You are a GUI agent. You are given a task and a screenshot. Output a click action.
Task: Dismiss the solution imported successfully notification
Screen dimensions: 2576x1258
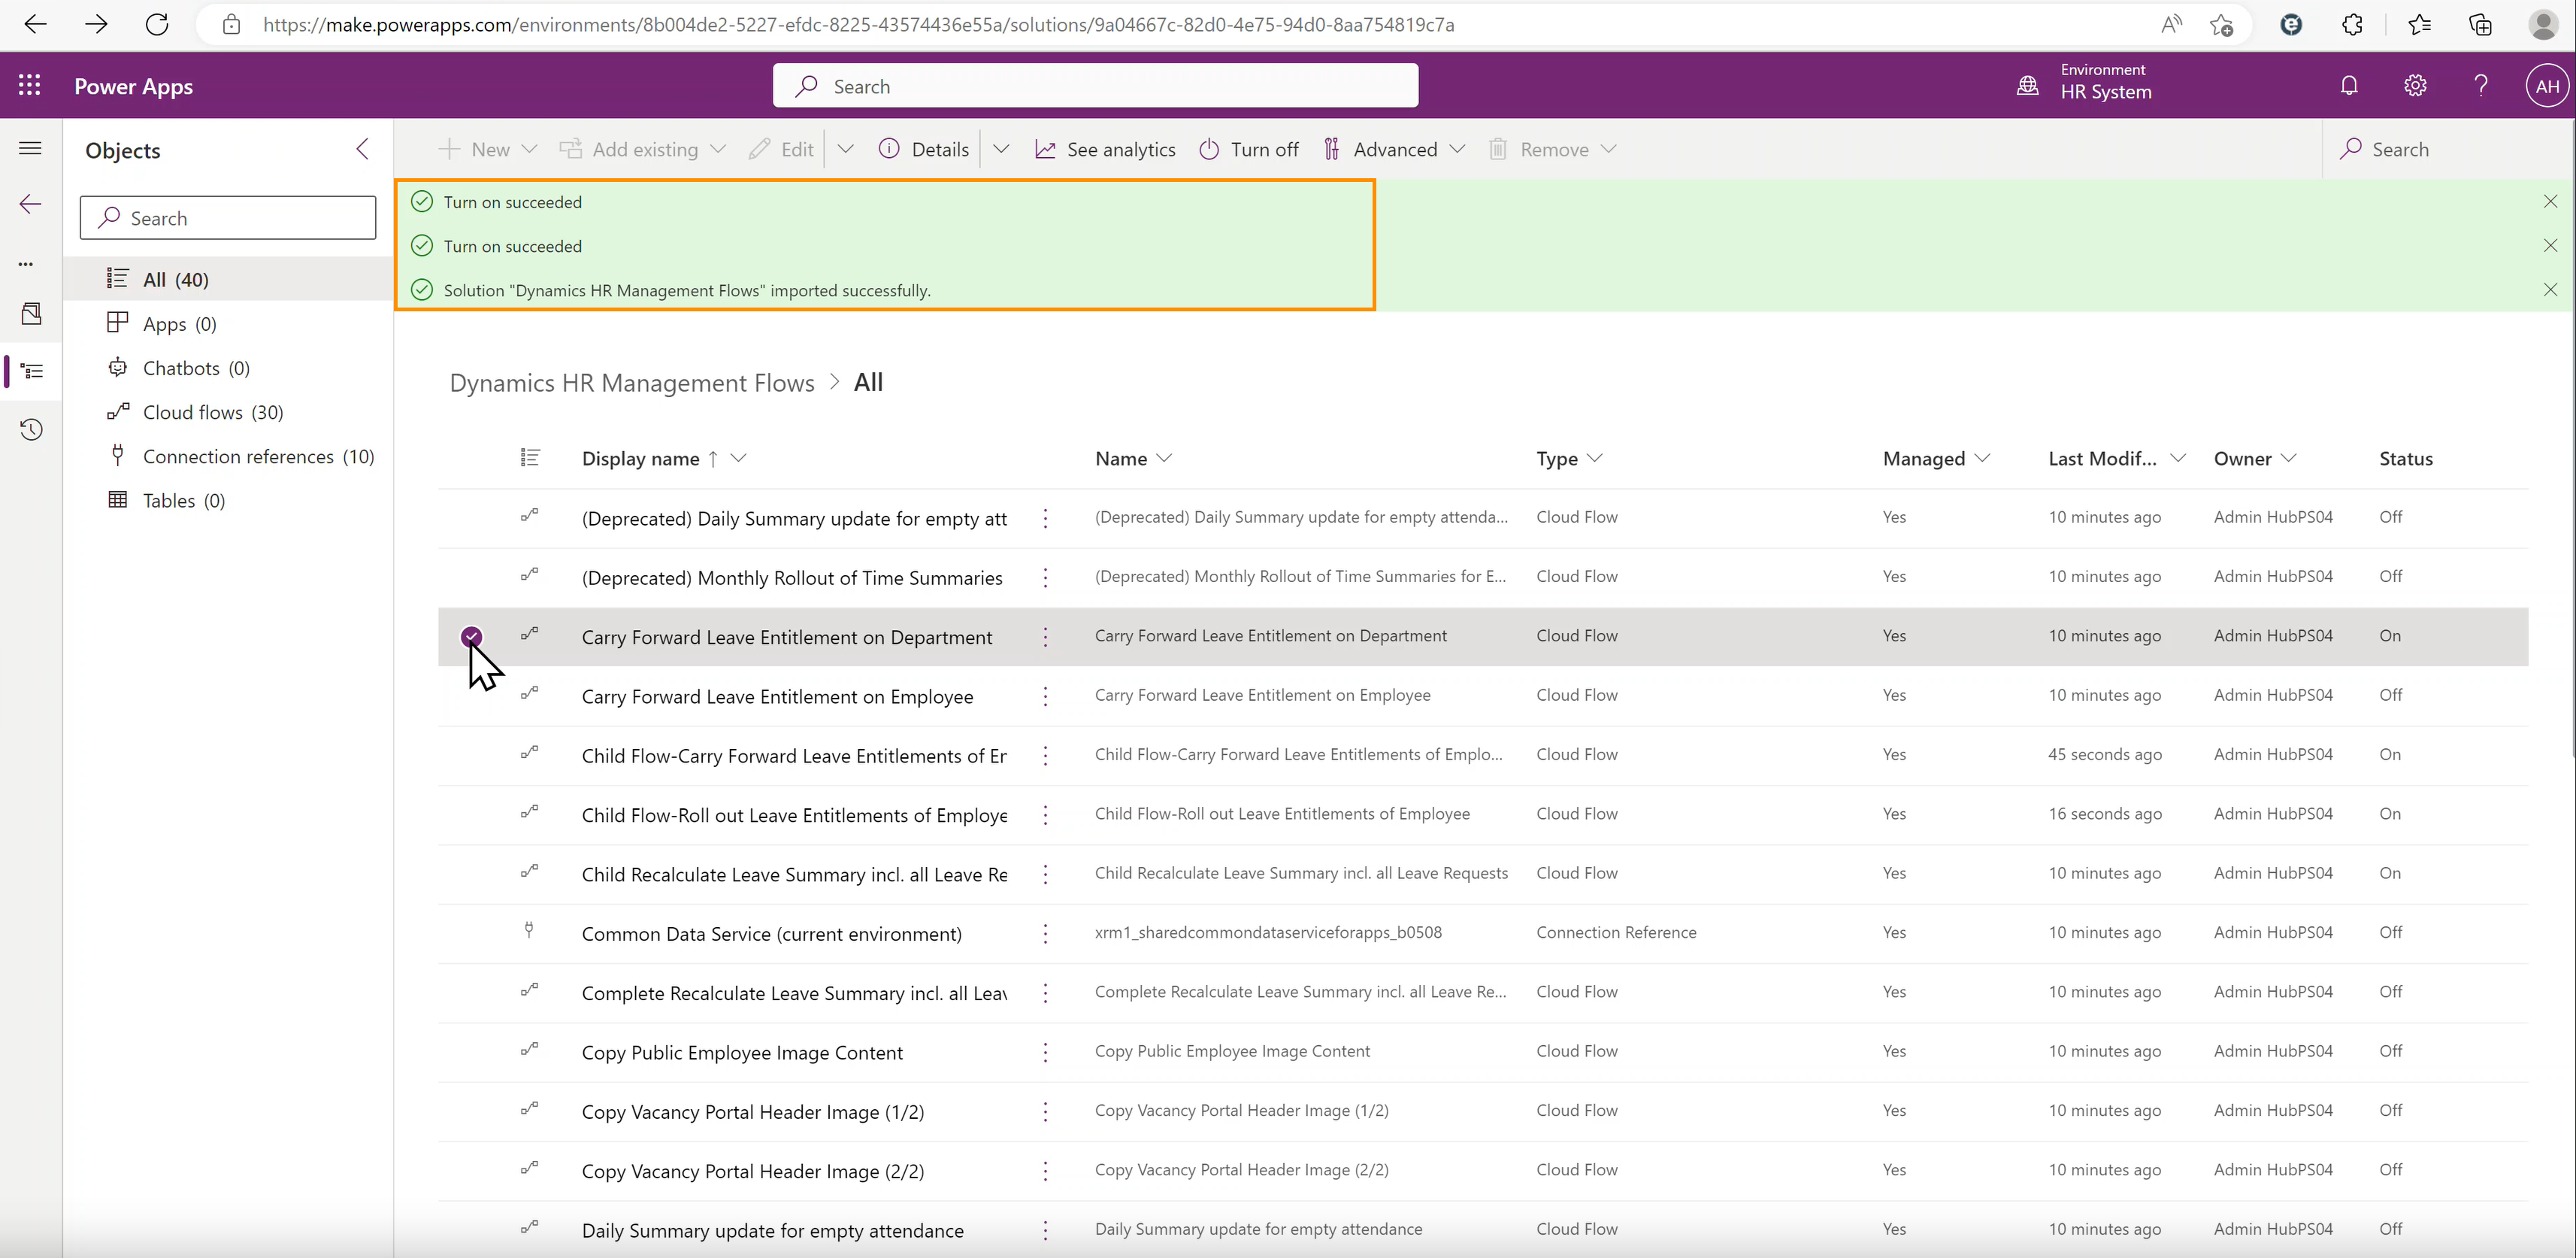pyautogui.click(x=2550, y=290)
